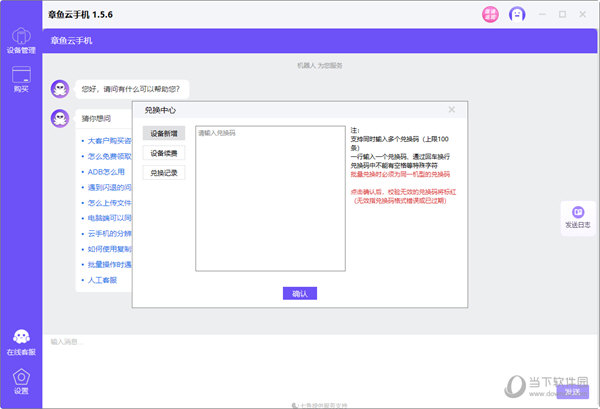Screen dimensions: 600x409
Task: Click the 确认 button
Action: (x=300, y=293)
